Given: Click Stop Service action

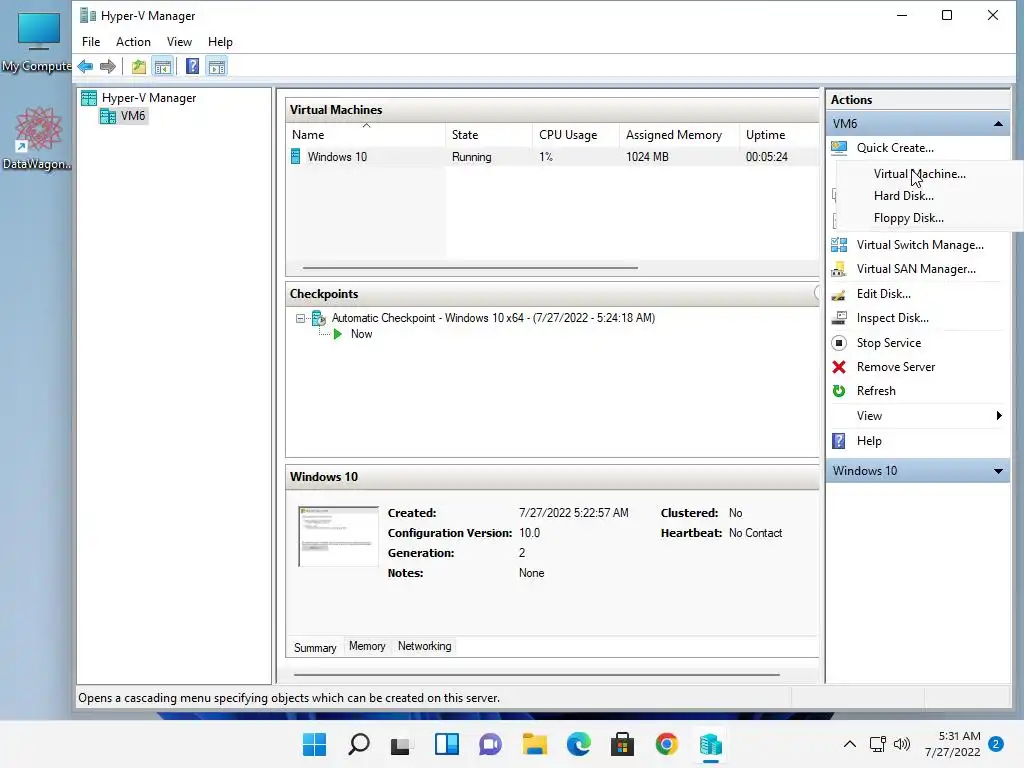Looking at the screenshot, I should click(889, 343).
